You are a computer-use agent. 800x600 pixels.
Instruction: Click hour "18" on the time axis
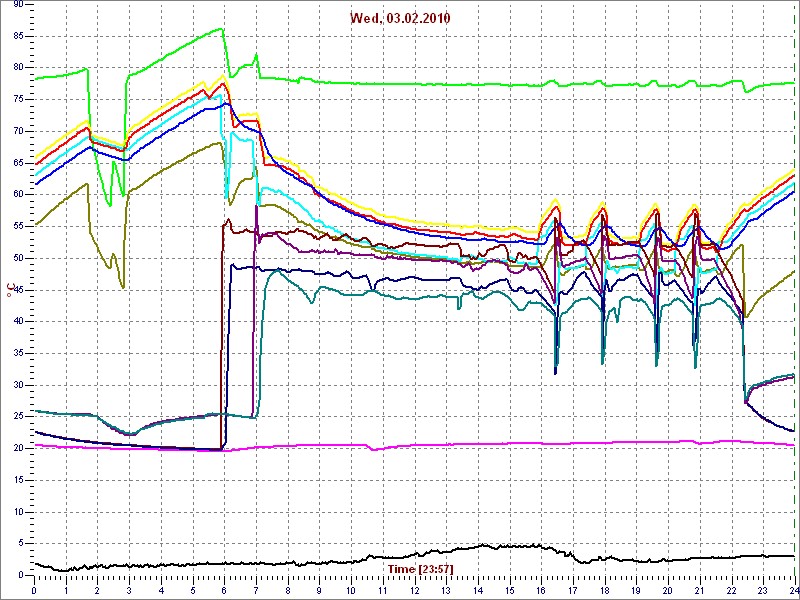(605, 590)
